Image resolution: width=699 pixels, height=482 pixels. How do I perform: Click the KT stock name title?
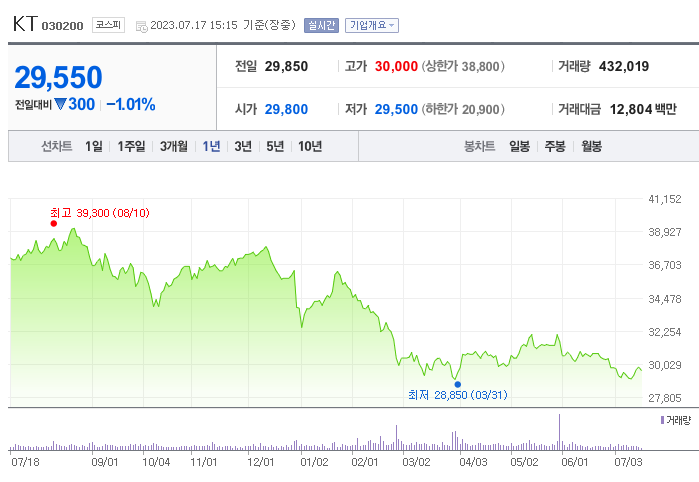click(x=25, y=24)
